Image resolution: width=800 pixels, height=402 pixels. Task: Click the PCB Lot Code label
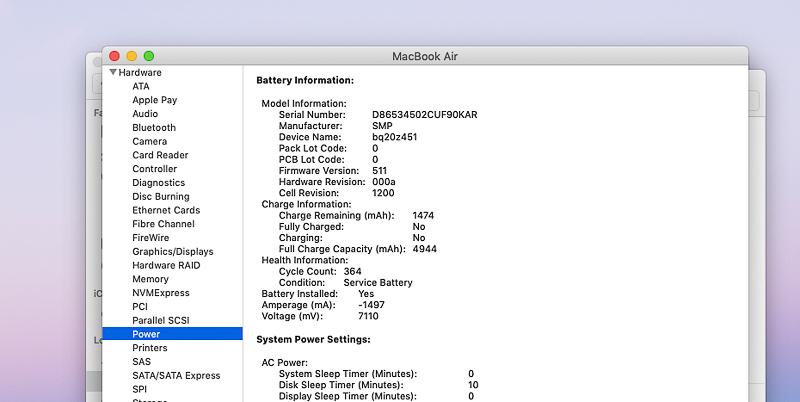312,160
